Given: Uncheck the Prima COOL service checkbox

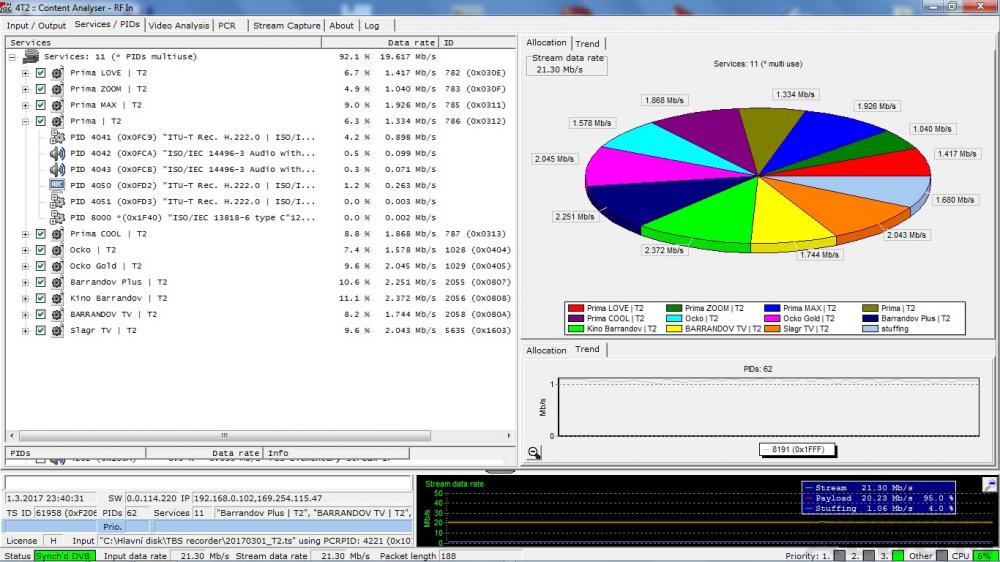Looking at the screenshot, I should 41,233.
